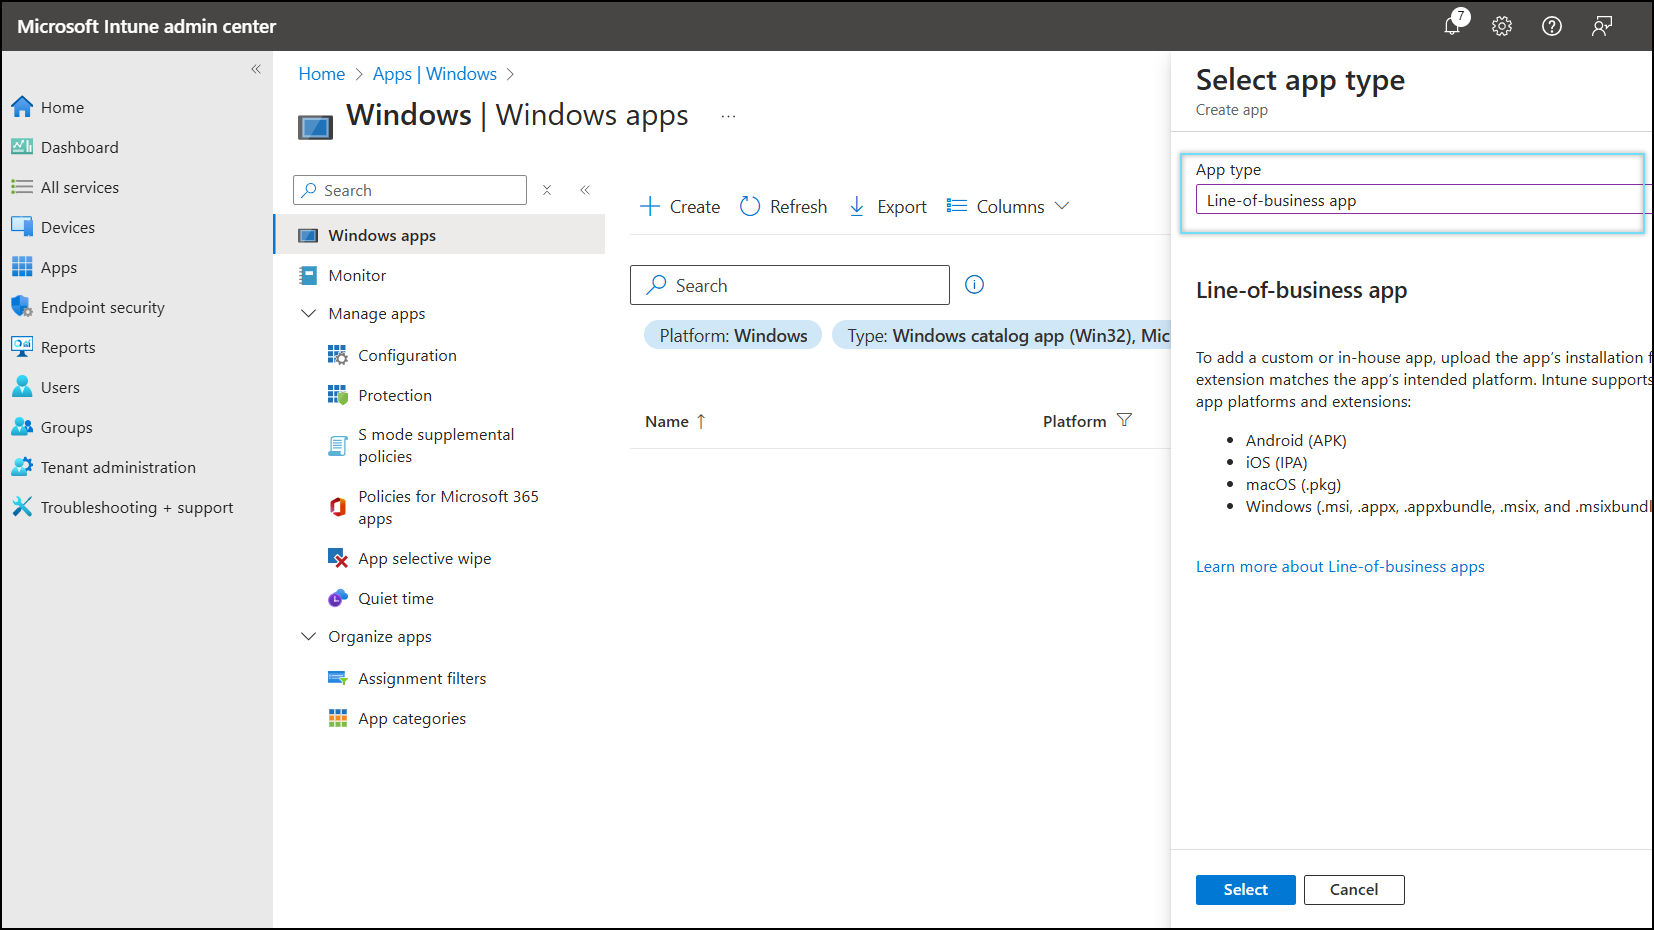Select Windows apps in the blade menu
The height and width of the screenshot is (930, 1654).
(440, 235)
